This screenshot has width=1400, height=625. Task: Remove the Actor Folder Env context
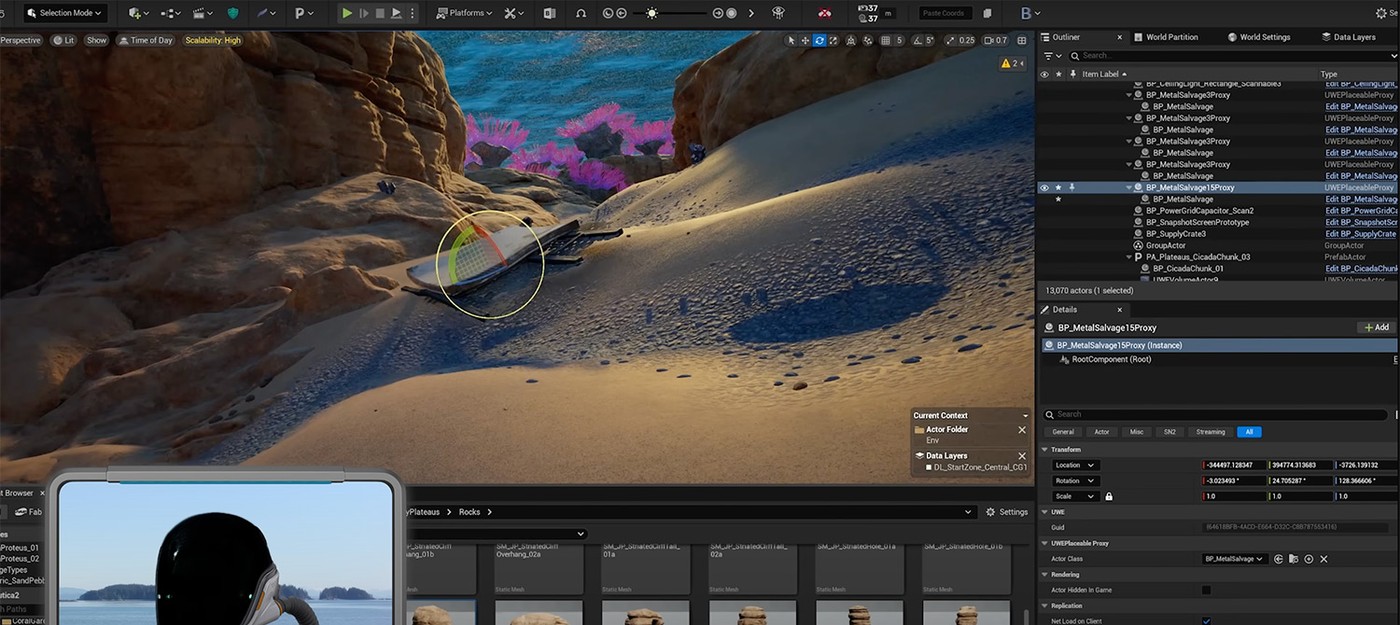1022,429
